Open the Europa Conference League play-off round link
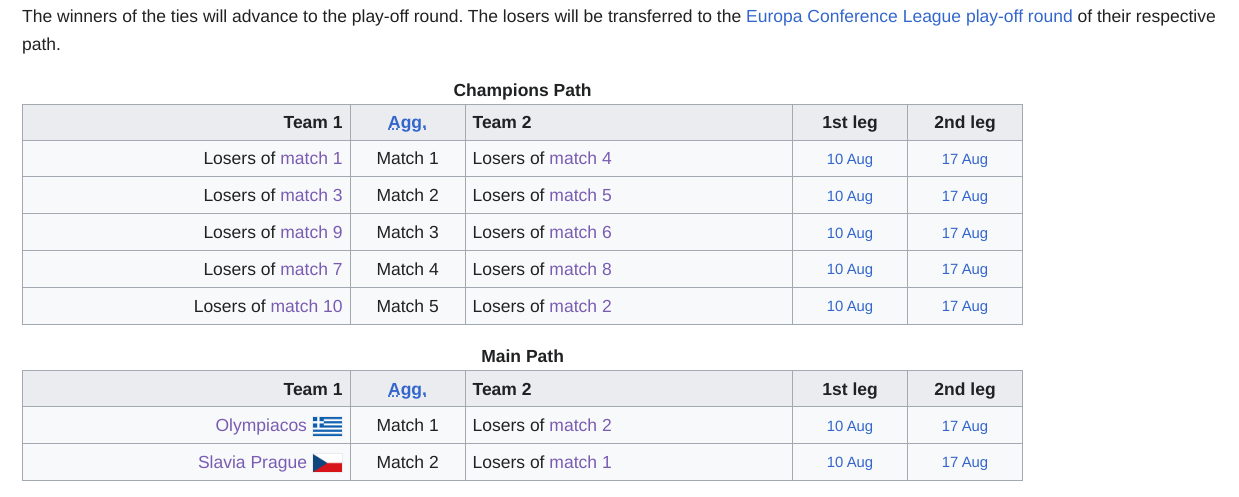The width and height of the screenshot is (1239, 497). pyautogui.click(x=909, y=16)
